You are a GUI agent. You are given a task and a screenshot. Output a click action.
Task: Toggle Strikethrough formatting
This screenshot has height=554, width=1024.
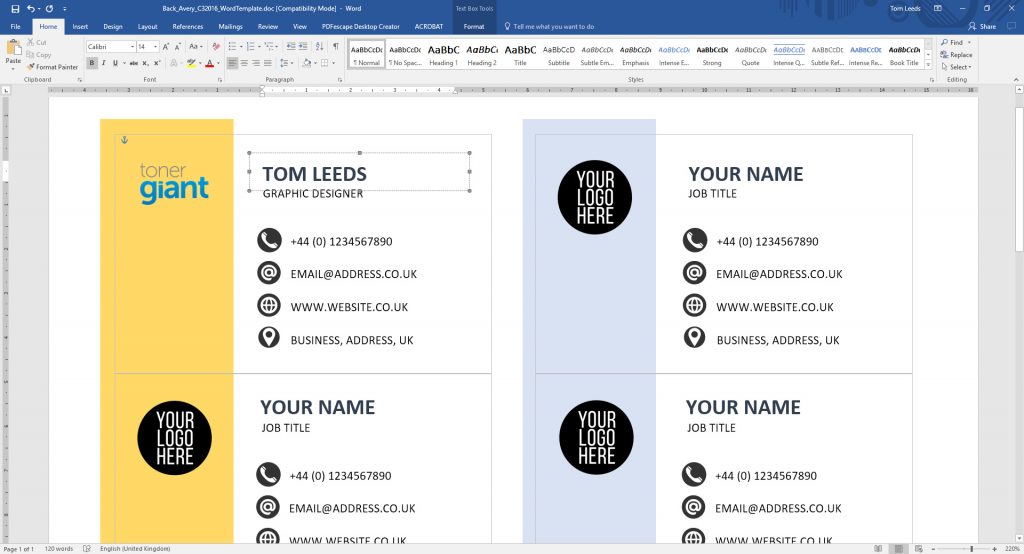point(134,63)
